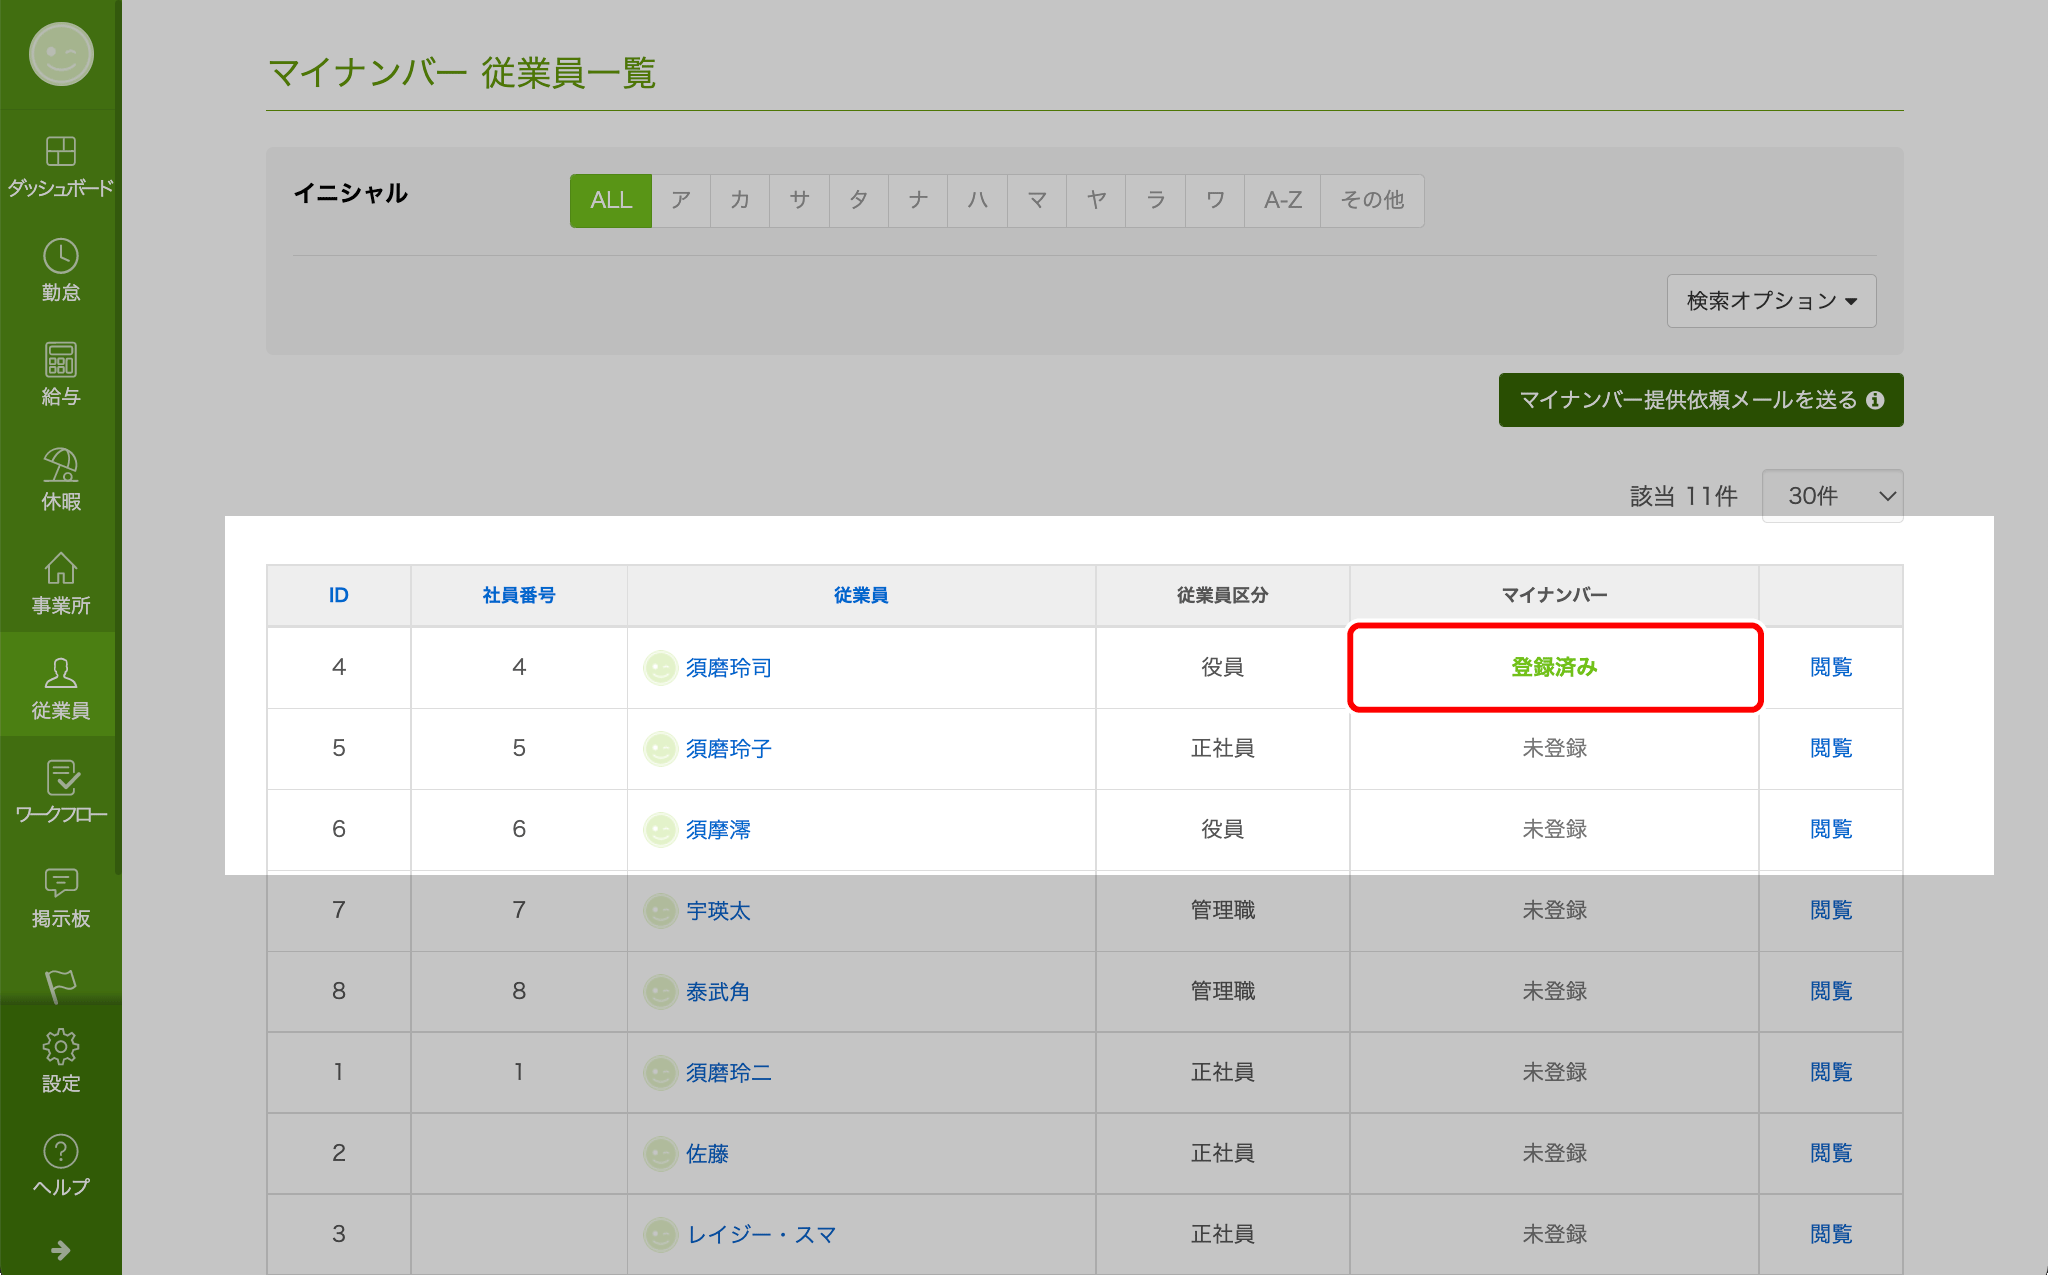This screenshot has width=2048, height=1275.
Task: Open the 設定 settings gear icon
Action: coord(60,1047)
